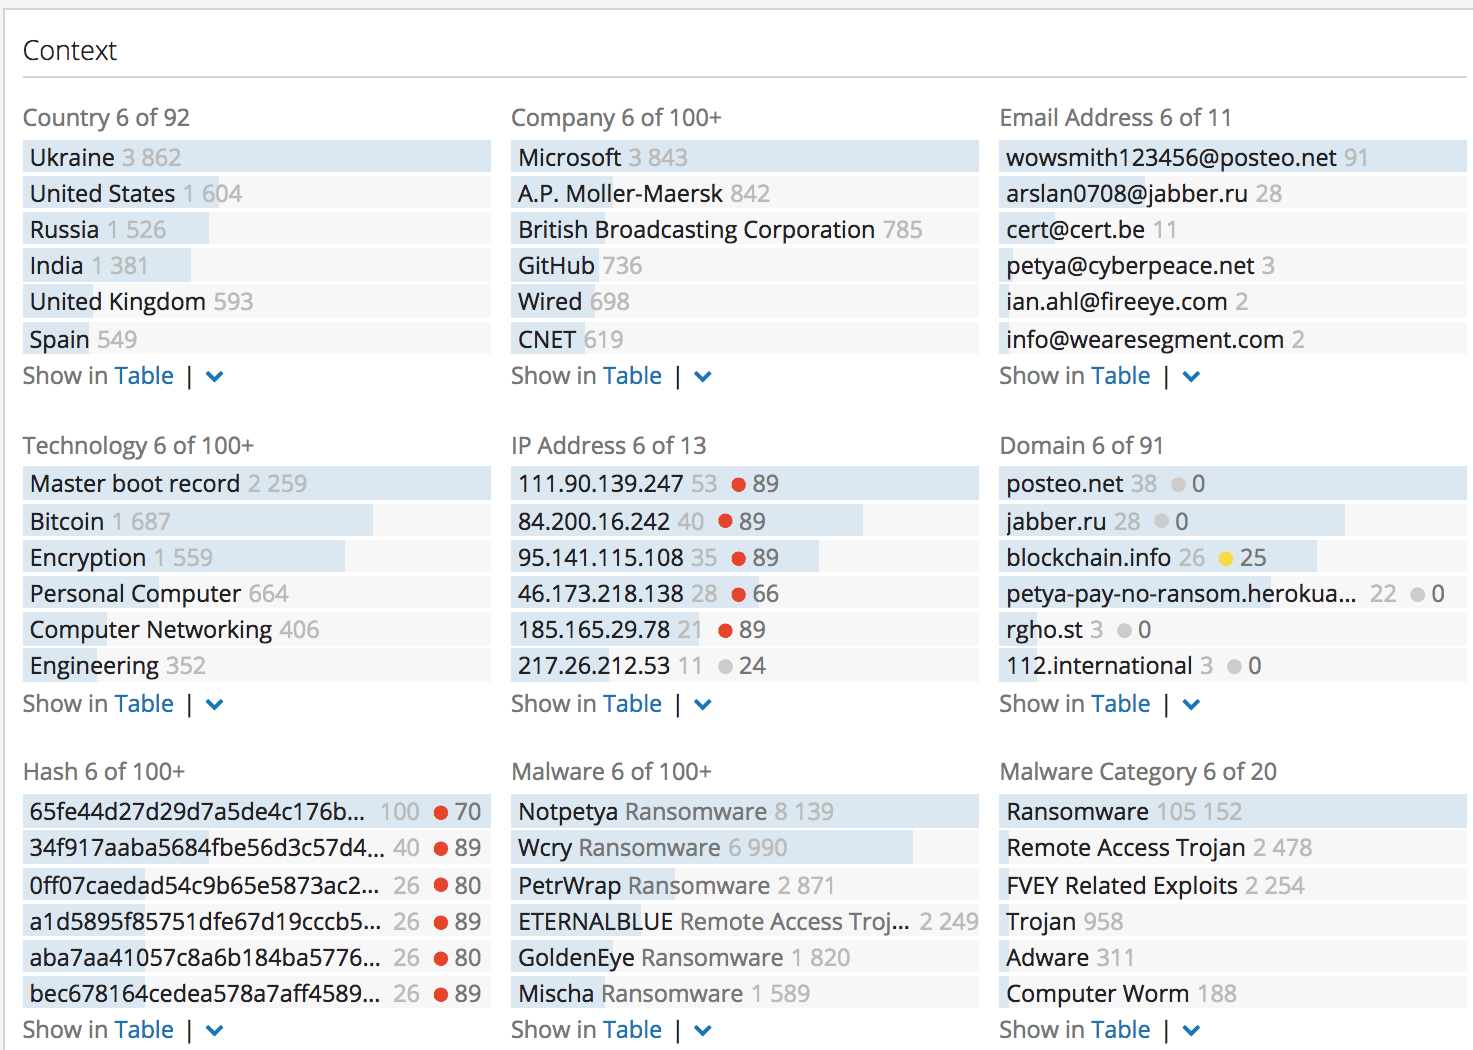
Task: Open Domain results via Table link
Action: point(1121,704)
